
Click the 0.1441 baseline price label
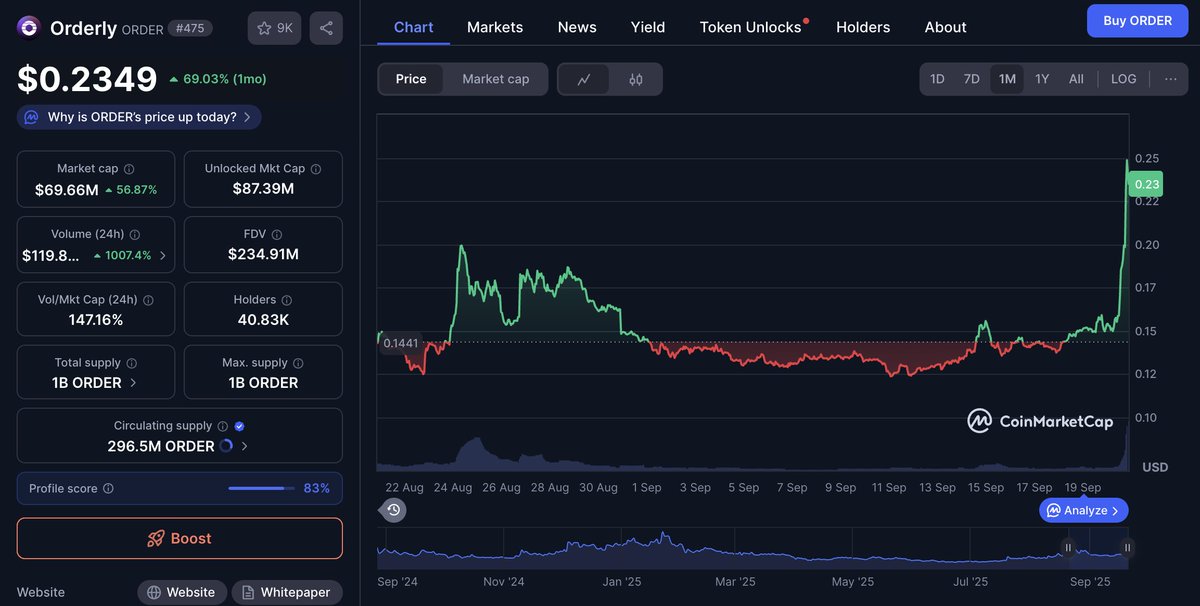[x=401, y=343]
